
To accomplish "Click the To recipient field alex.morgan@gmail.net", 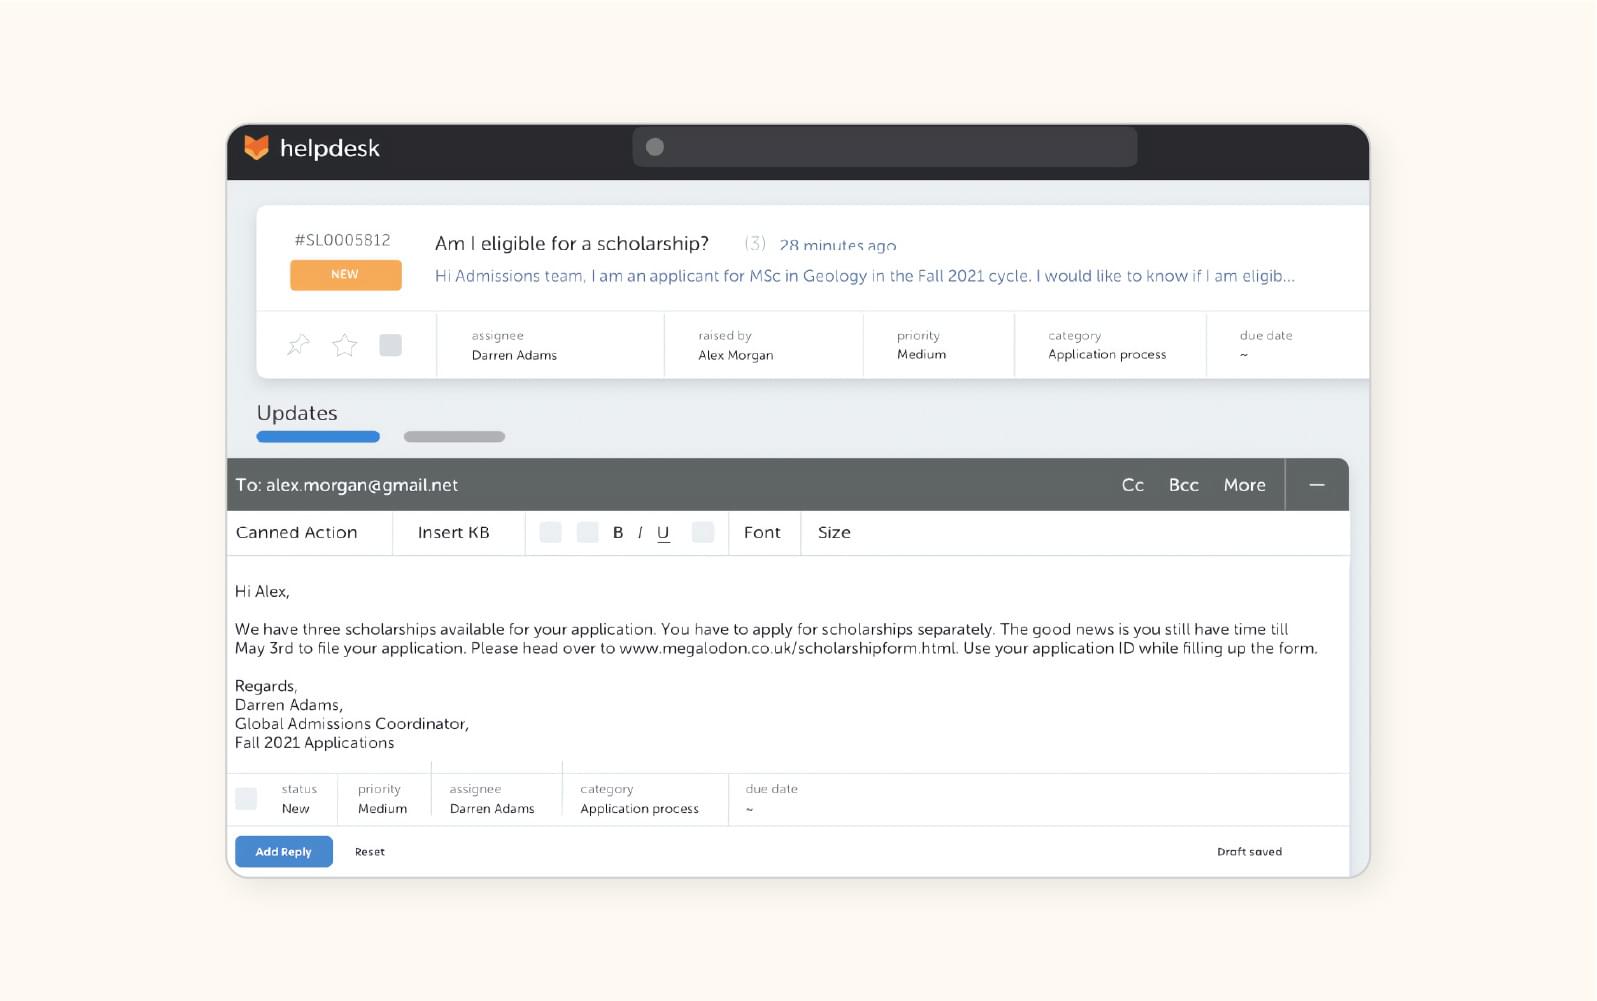I will (x=347, y=485).
